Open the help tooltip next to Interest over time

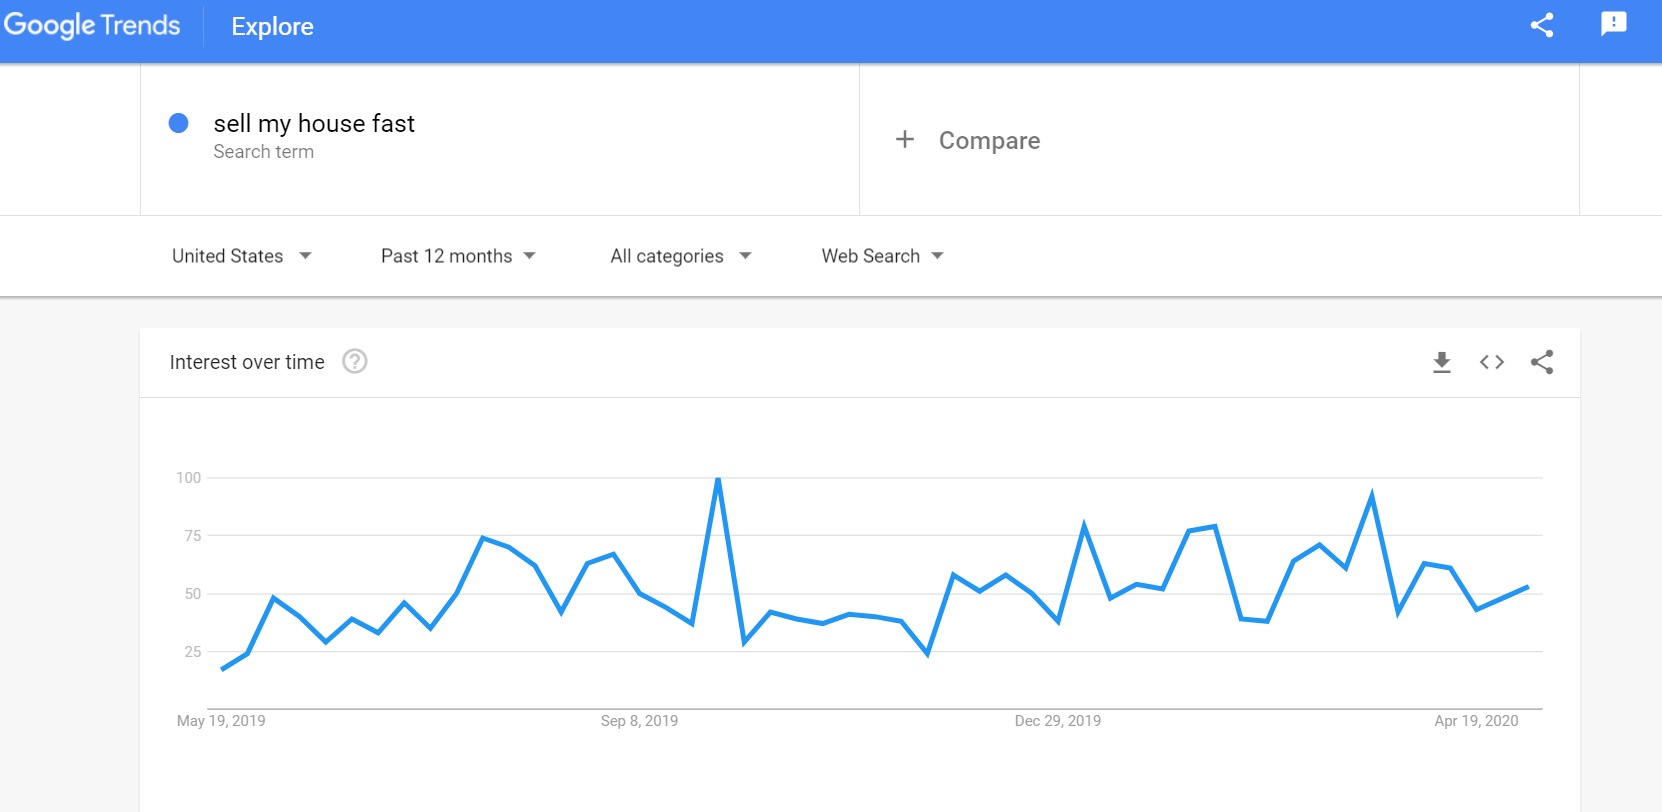pyautogui.click(x=355, y=362)
